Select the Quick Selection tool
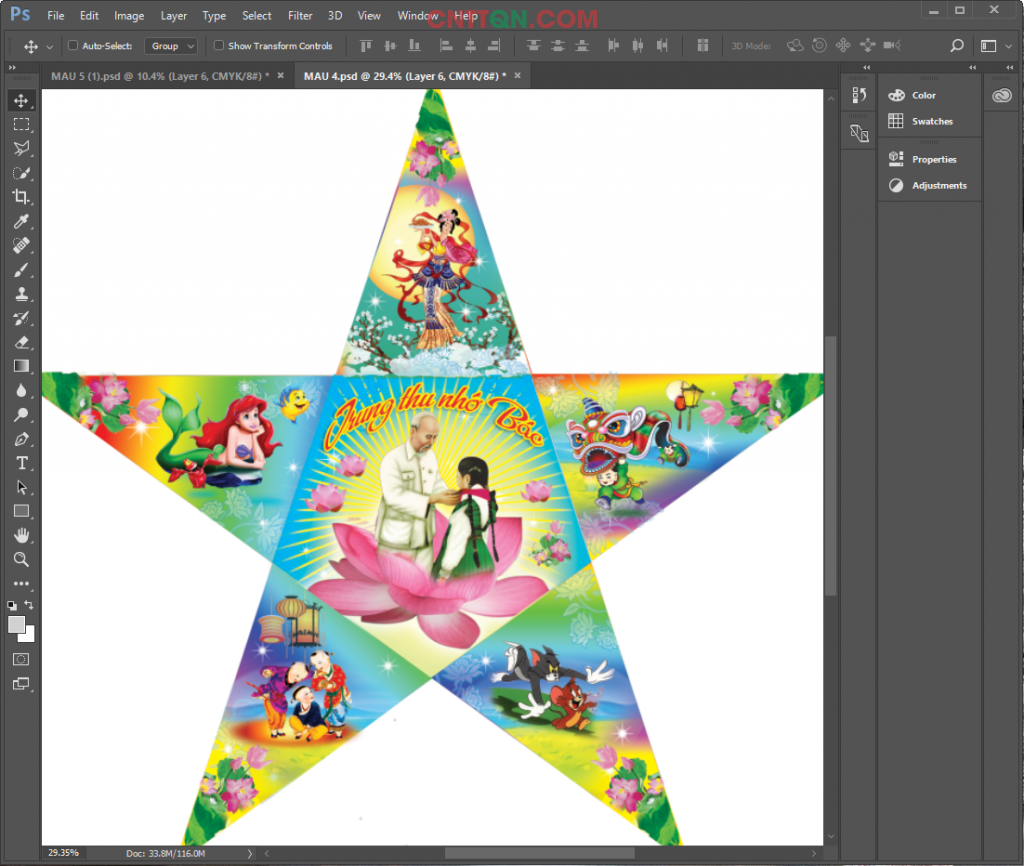The width and height of the screenshot is (1024, 866). click(x=21, y=173)
